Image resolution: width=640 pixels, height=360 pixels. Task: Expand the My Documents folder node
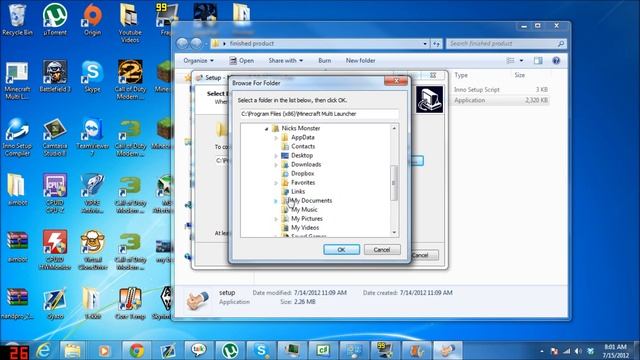[276, 201]
